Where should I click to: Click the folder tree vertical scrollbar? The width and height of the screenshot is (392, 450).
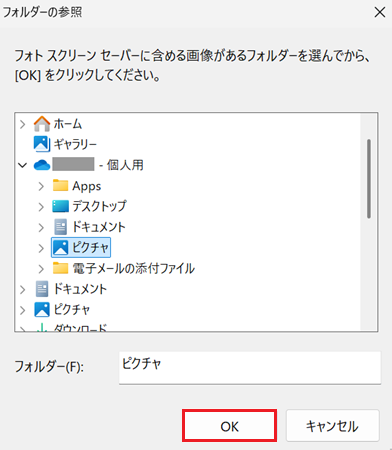coord(369,179)
